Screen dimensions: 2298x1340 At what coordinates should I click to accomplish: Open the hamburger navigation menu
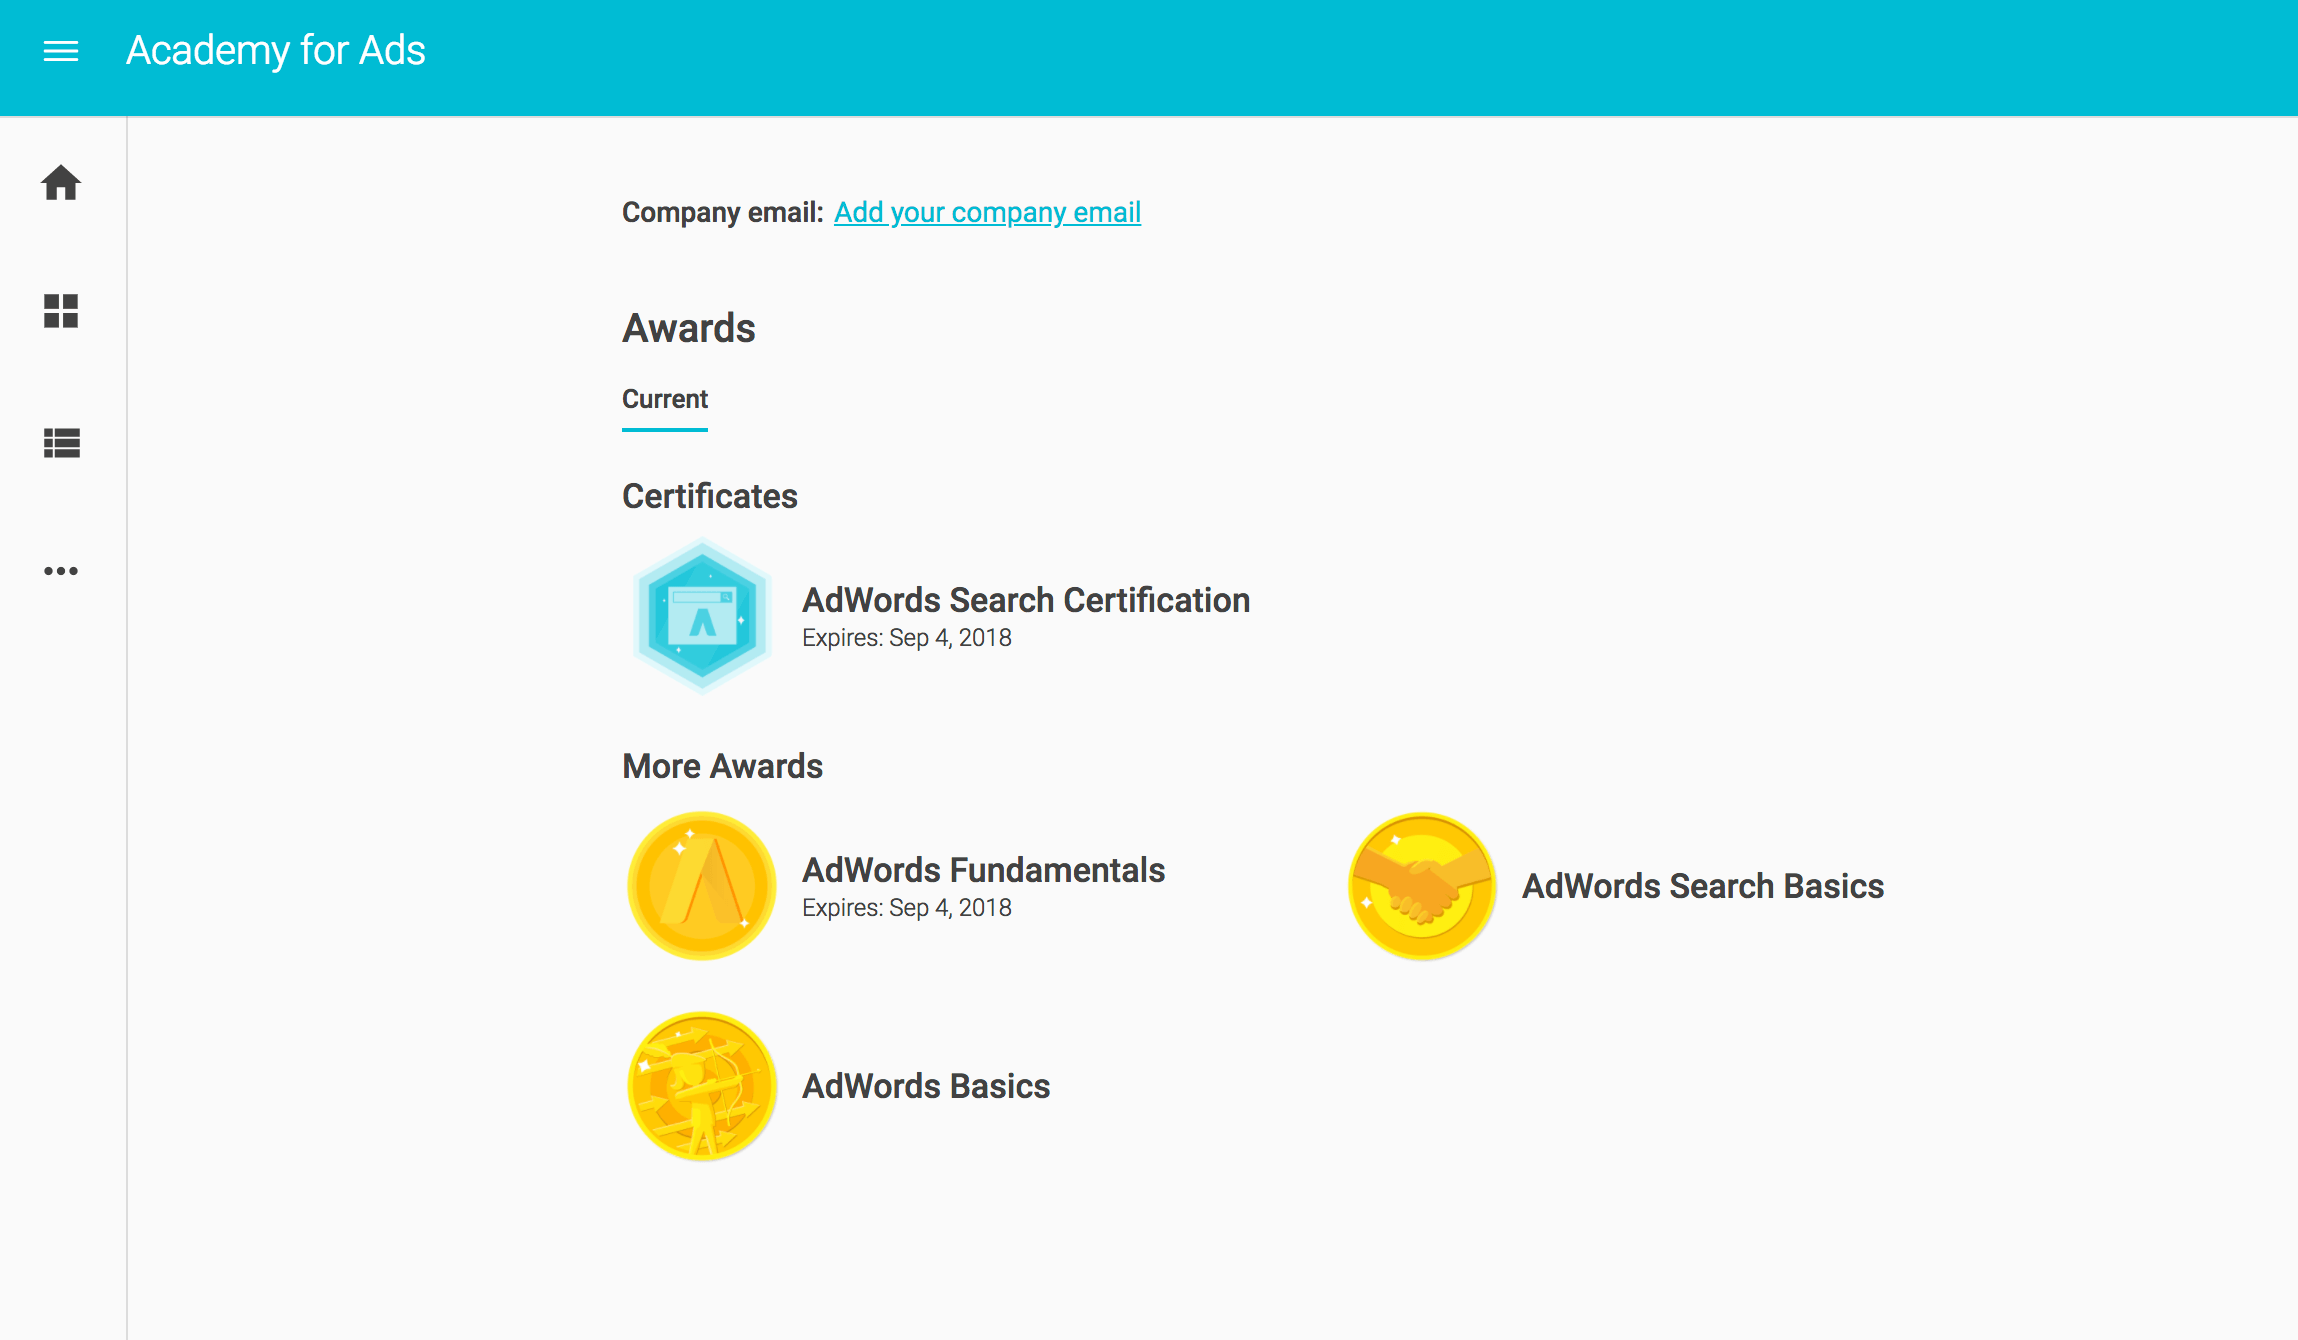[61, 51]
